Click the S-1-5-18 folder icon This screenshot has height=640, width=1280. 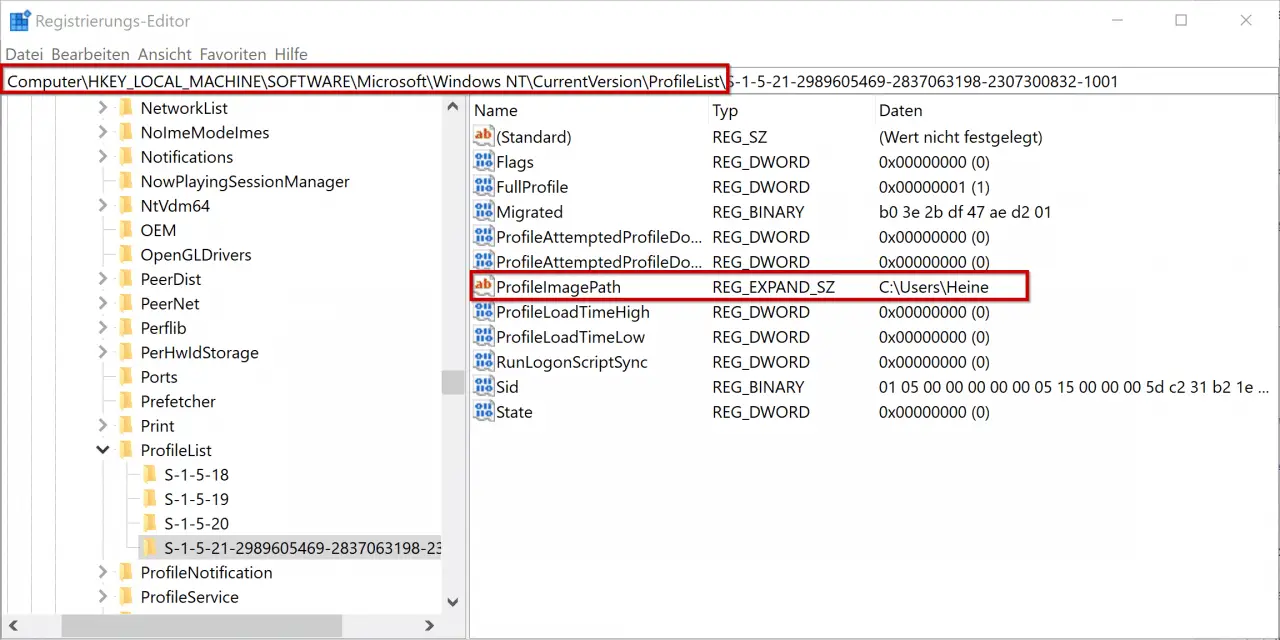150,475
